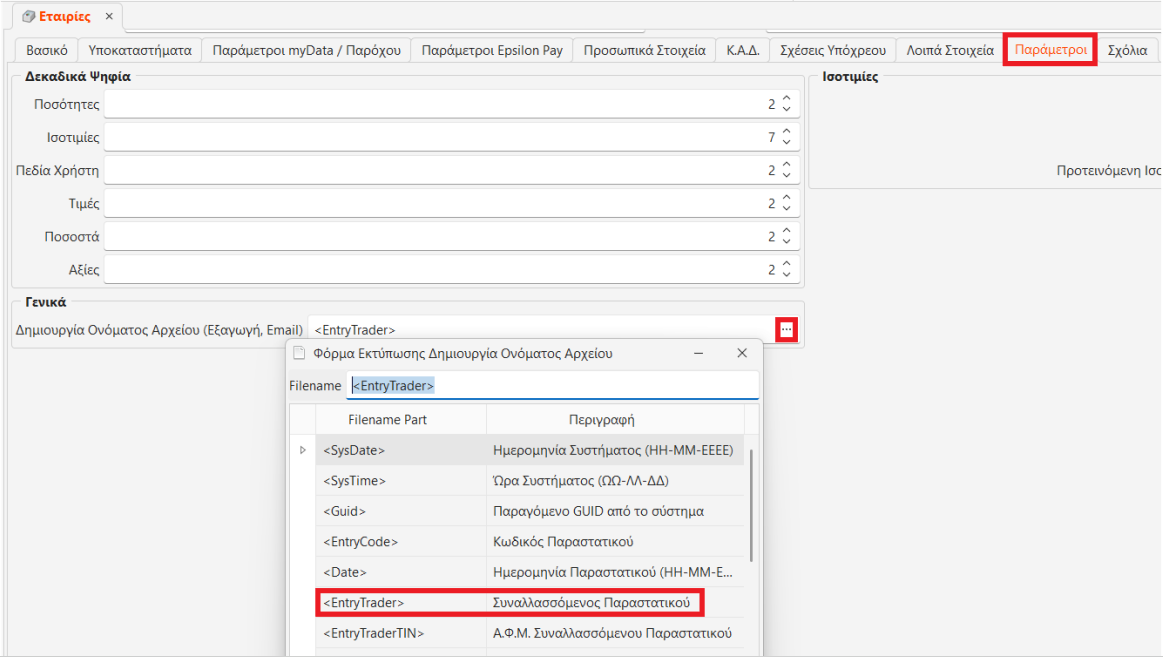Close the Φόρμα Εκτύπωσης dialog
Viewport: 1163px width, 657px height.
pos(742,353)
